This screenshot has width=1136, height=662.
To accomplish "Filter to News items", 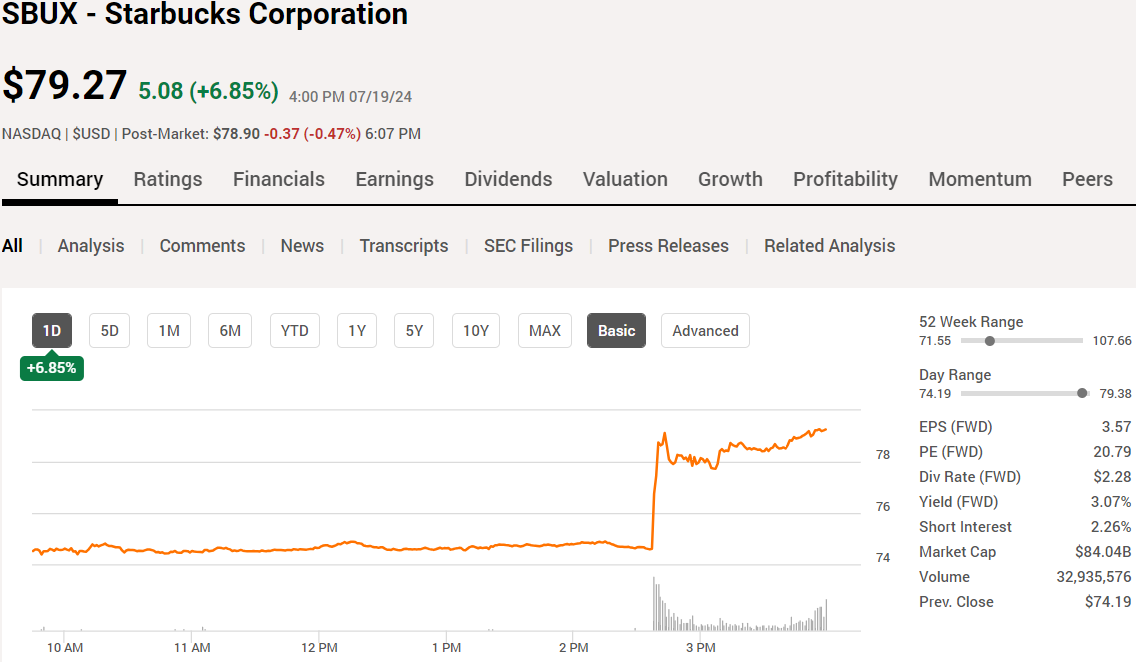I will pyautogui.click(x=302, y=246).
